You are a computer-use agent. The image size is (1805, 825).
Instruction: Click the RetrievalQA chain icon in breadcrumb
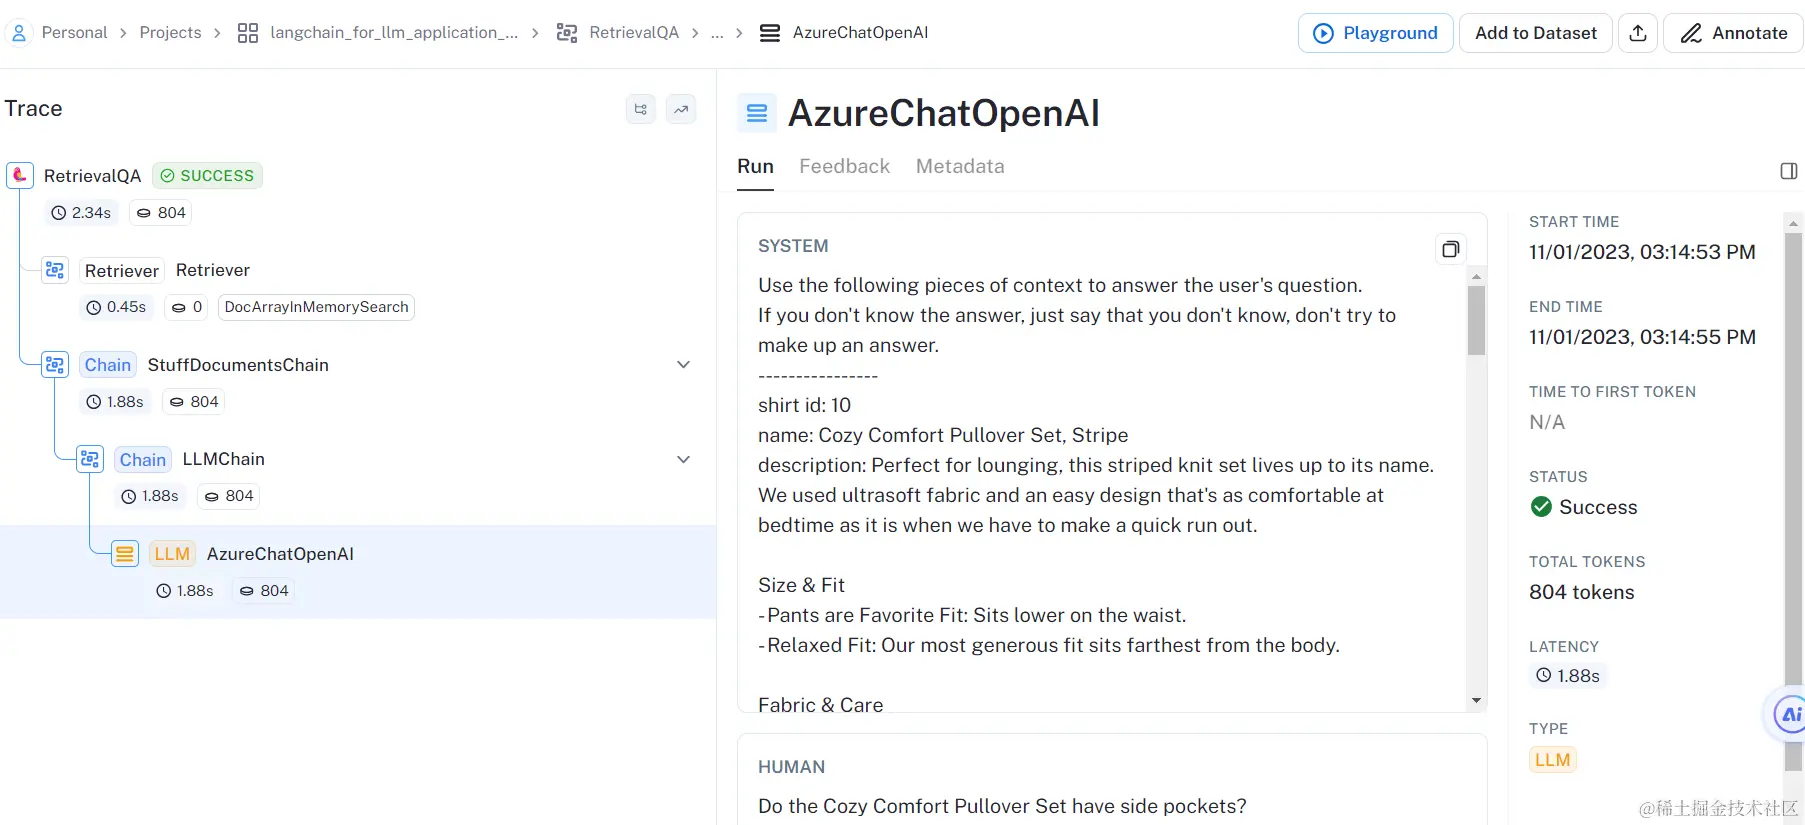pyautogui.click(x=567, y=33)
